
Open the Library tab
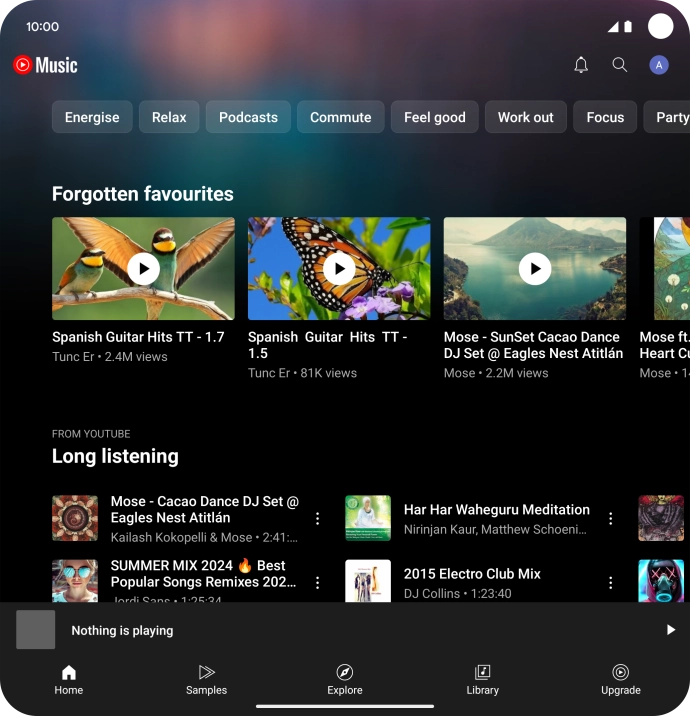click(483, 680)
